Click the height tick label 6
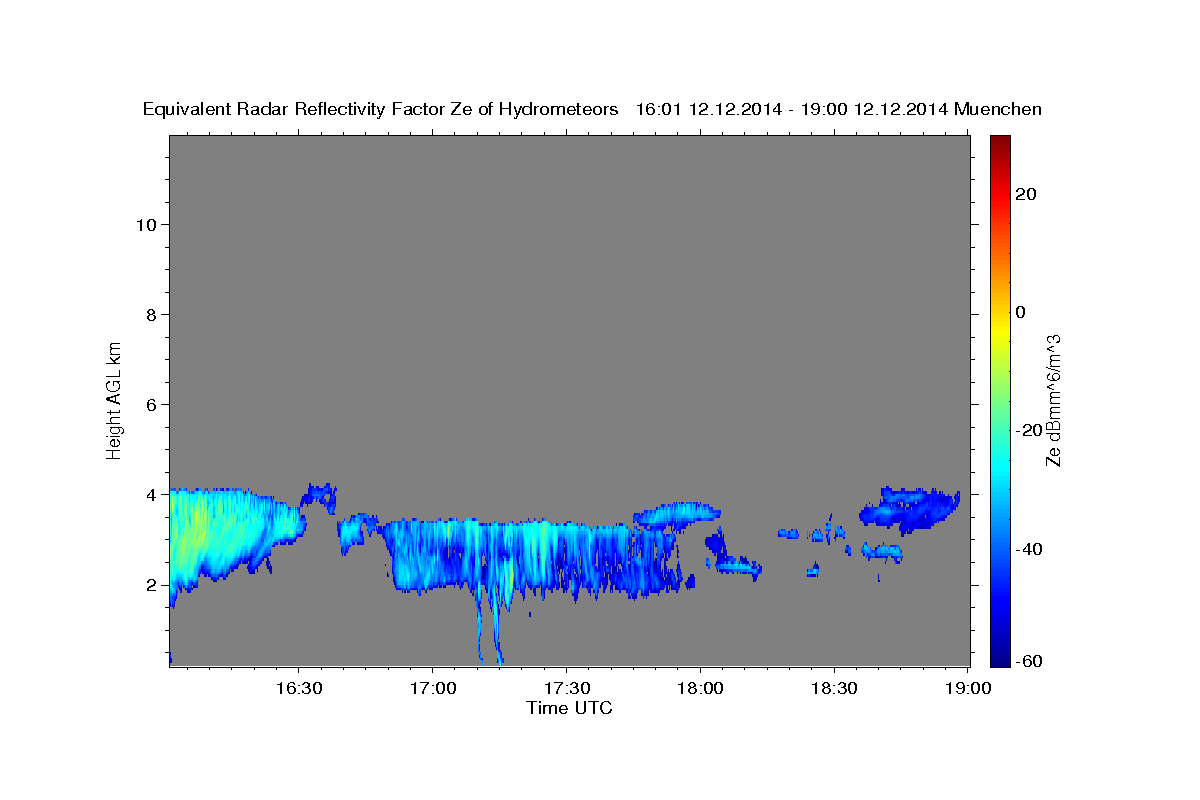Screen dimensions: 1200x800 [x=152, y=404]
